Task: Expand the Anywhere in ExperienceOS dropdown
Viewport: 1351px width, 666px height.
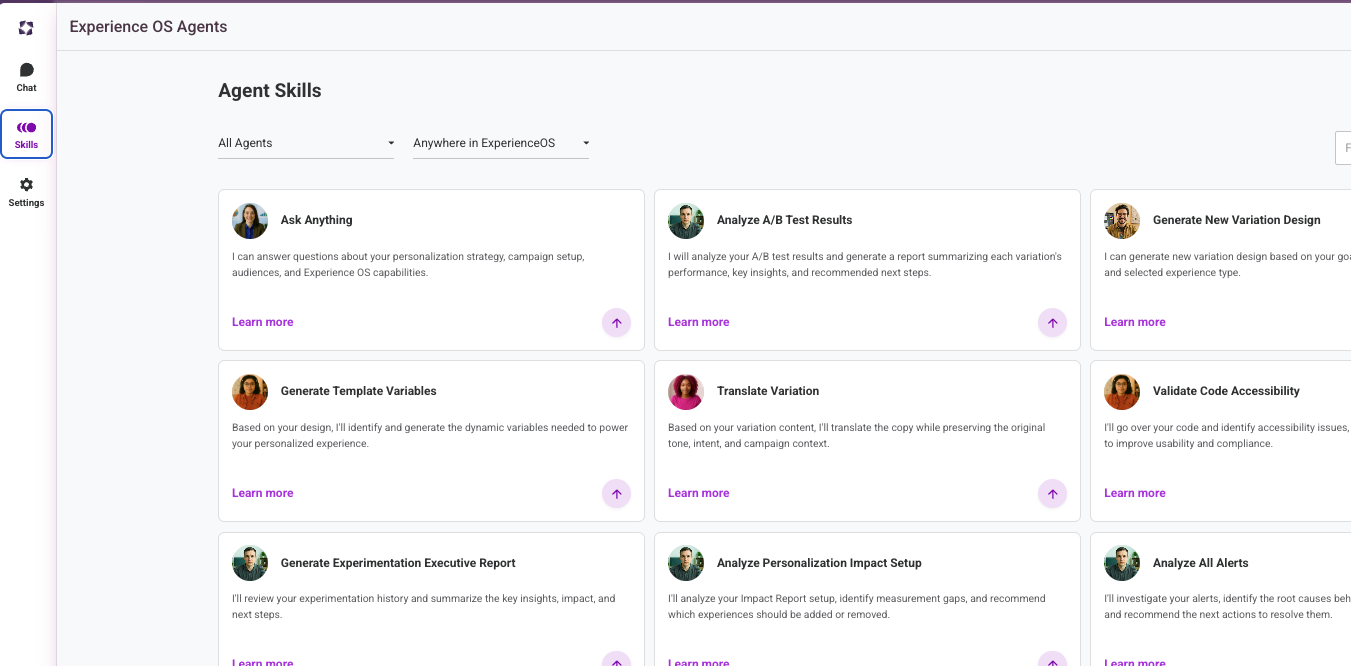Action: (x=501, y=143)
